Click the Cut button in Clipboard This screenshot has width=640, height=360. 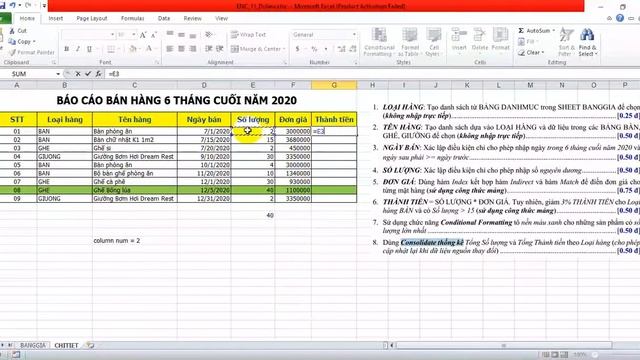pos(18,31)
